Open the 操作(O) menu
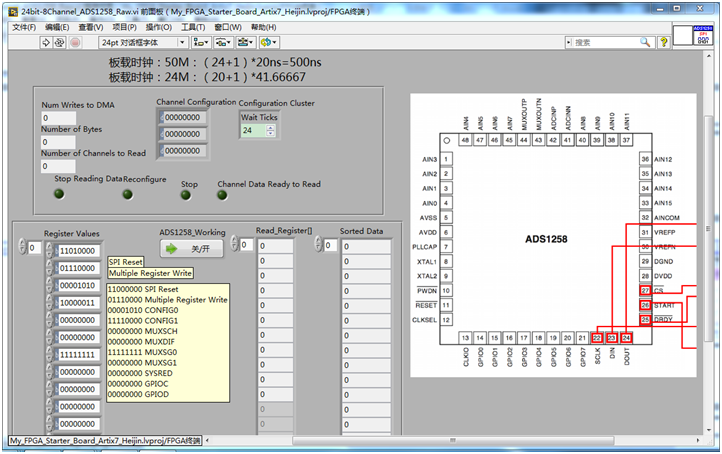 (159, 27)
